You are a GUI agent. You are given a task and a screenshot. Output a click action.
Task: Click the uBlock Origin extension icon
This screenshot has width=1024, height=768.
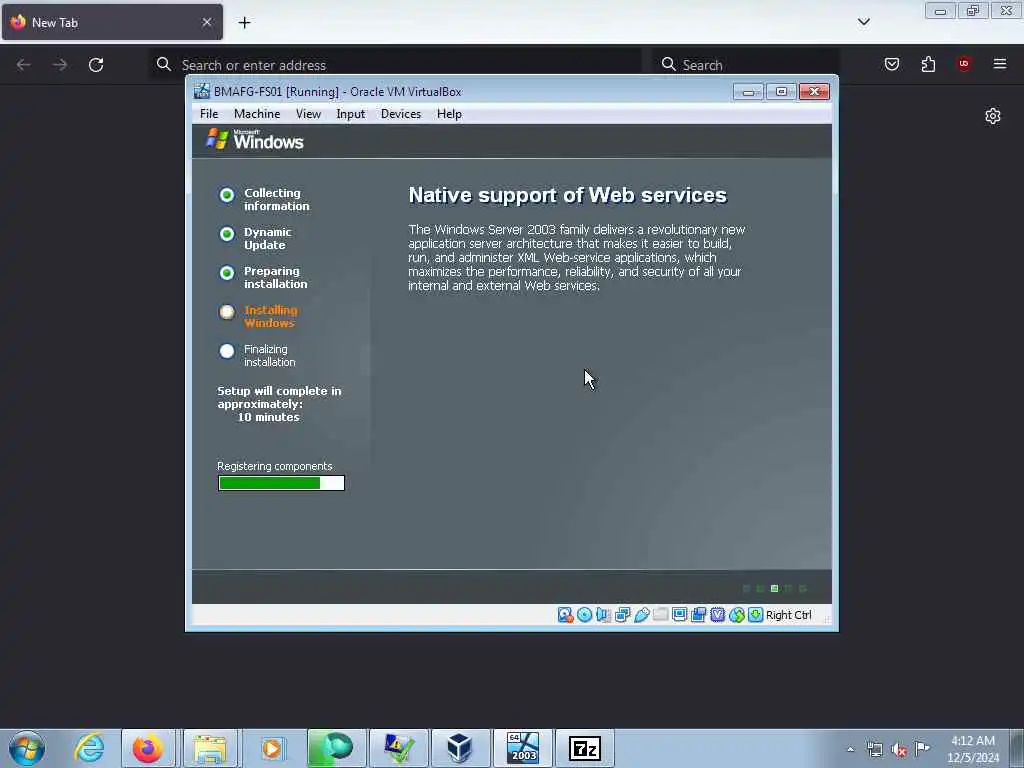point(964,64)
